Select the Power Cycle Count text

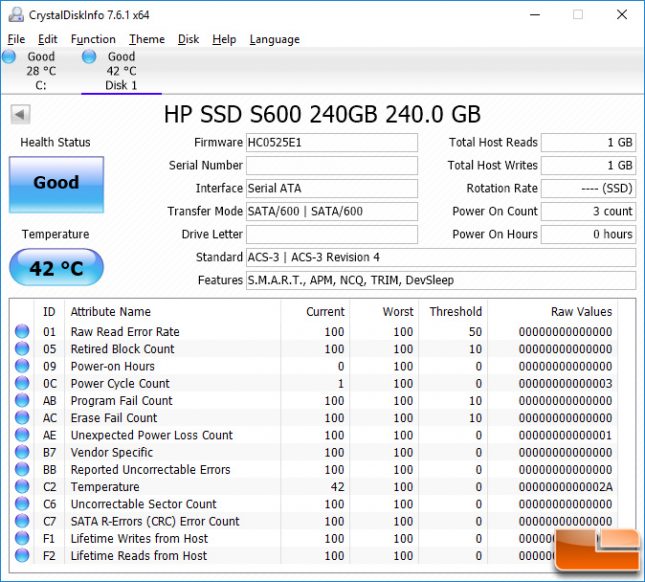coord(120,383)
